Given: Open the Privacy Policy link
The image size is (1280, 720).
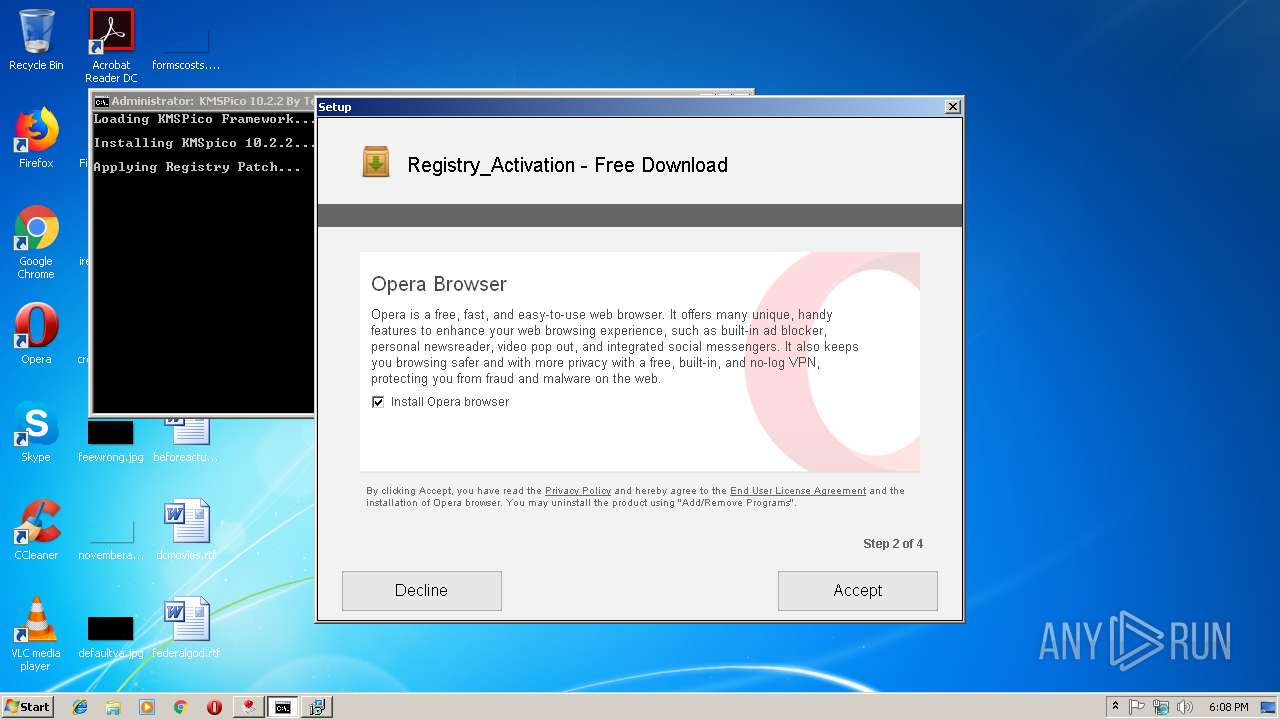Looking at the screenshot, I should pyautogui.click(x=578, y=491).
